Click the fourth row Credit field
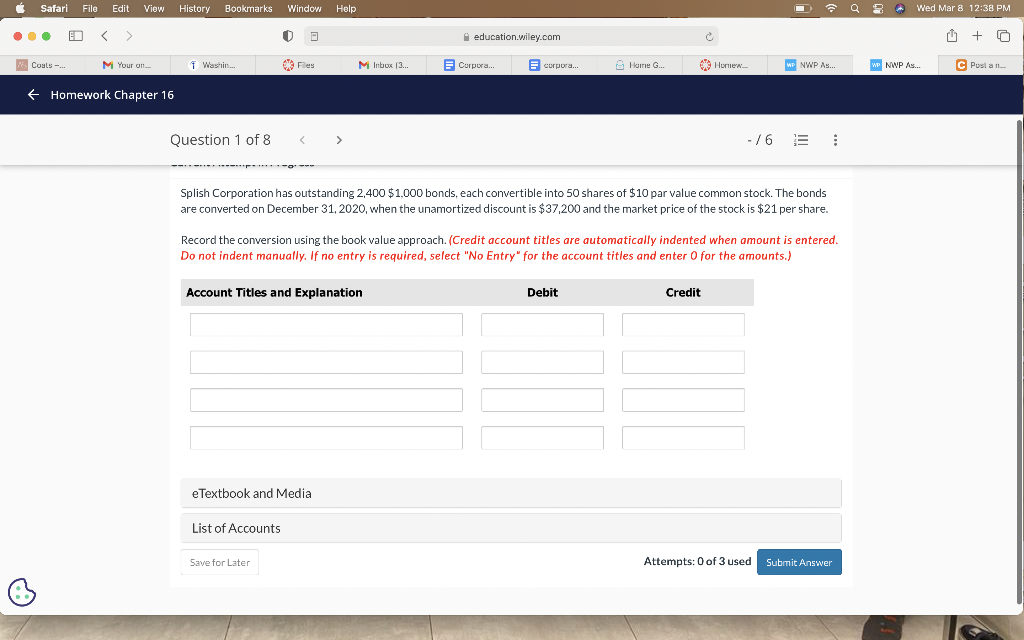 click(683, 438)
